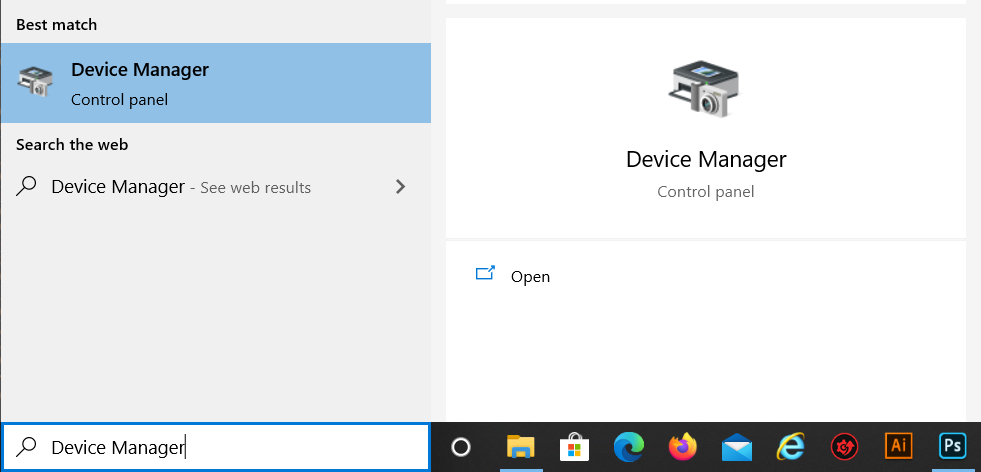
Task: Click the magnifier icon in the search box
Action: 26,447
